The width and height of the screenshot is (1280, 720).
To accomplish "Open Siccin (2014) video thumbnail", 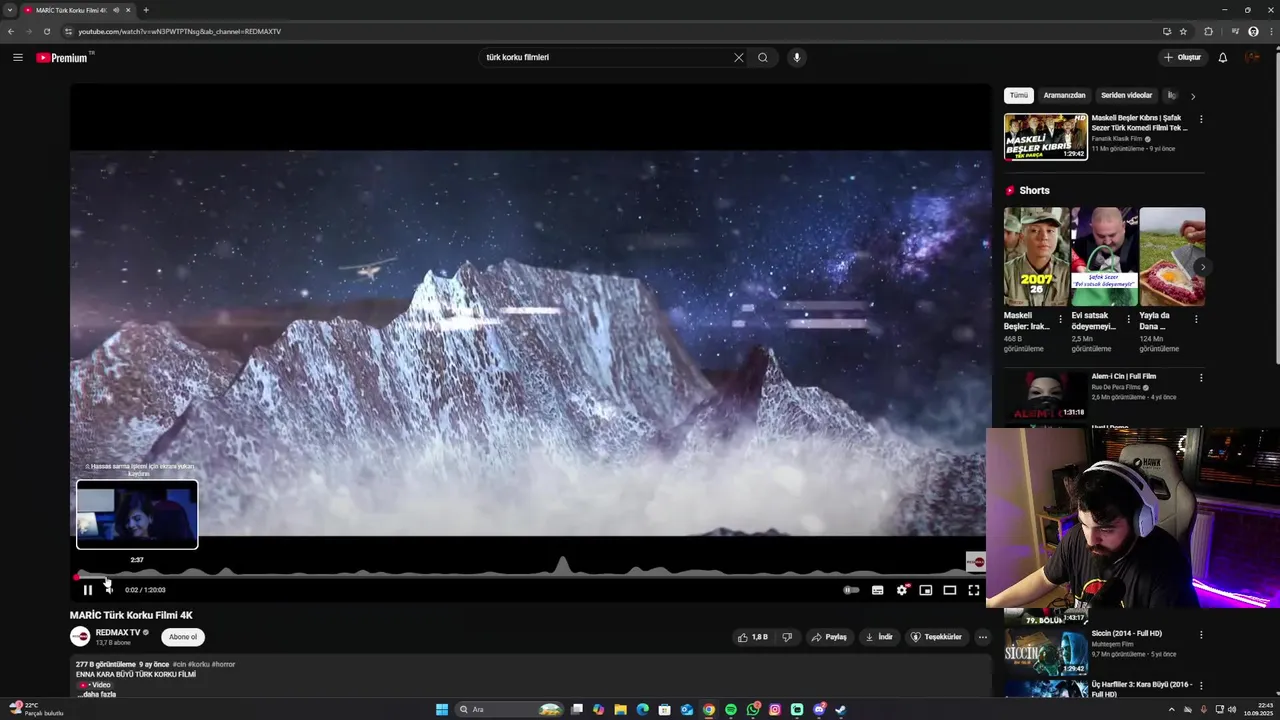I will 1045,651.
